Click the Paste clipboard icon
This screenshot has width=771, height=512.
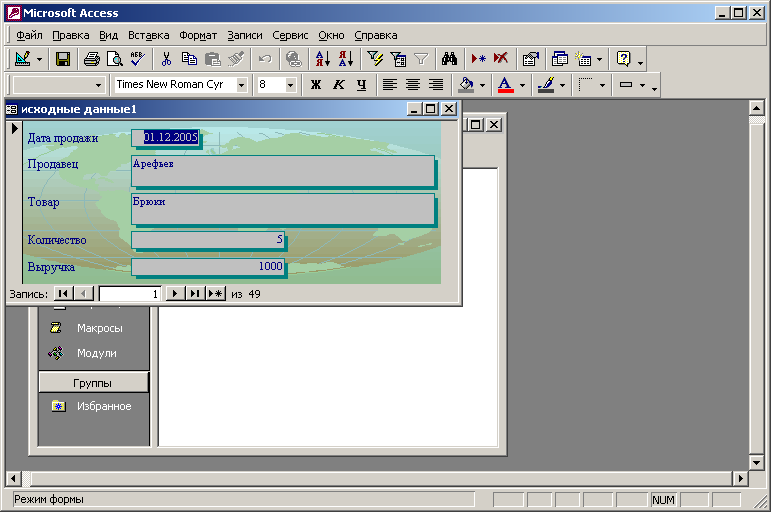(x=212, y=60)
